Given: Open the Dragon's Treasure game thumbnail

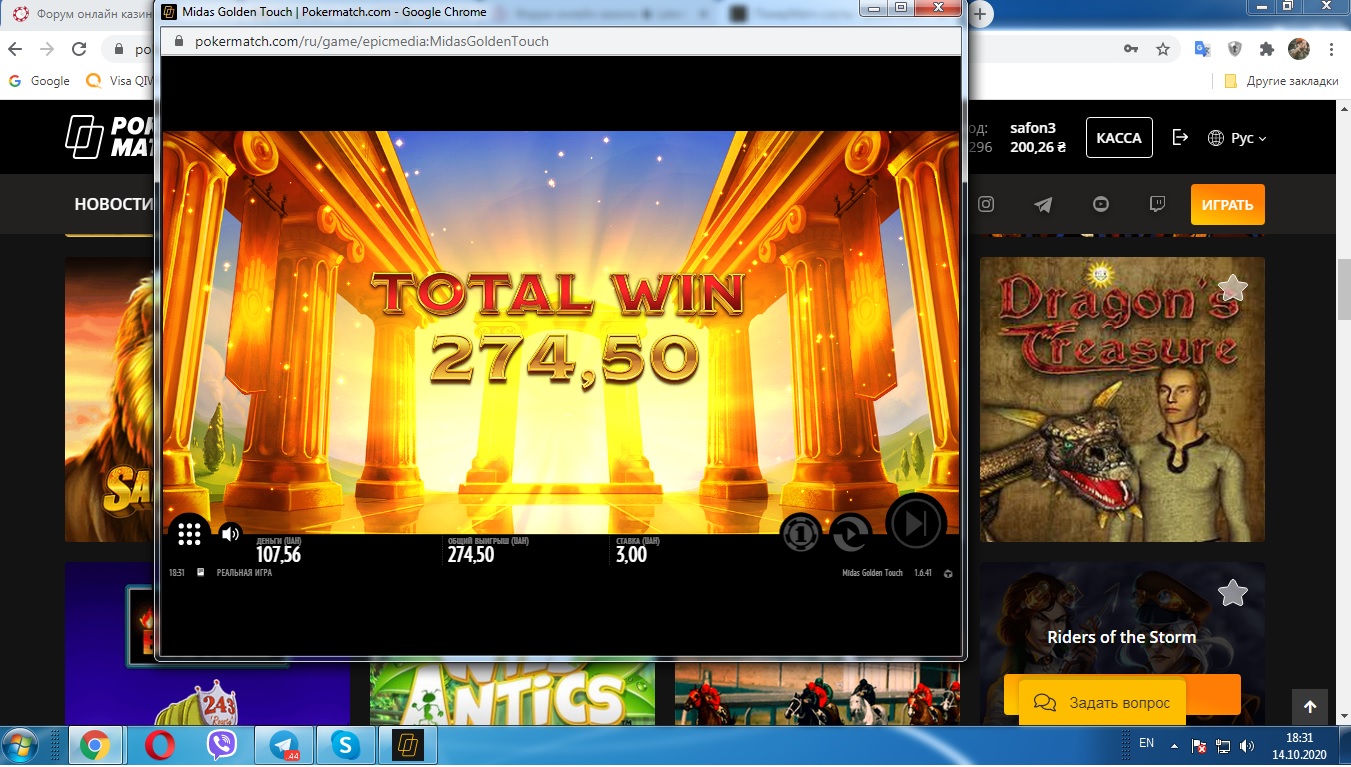Looking at the screenshot, I should coord(1122,399).
